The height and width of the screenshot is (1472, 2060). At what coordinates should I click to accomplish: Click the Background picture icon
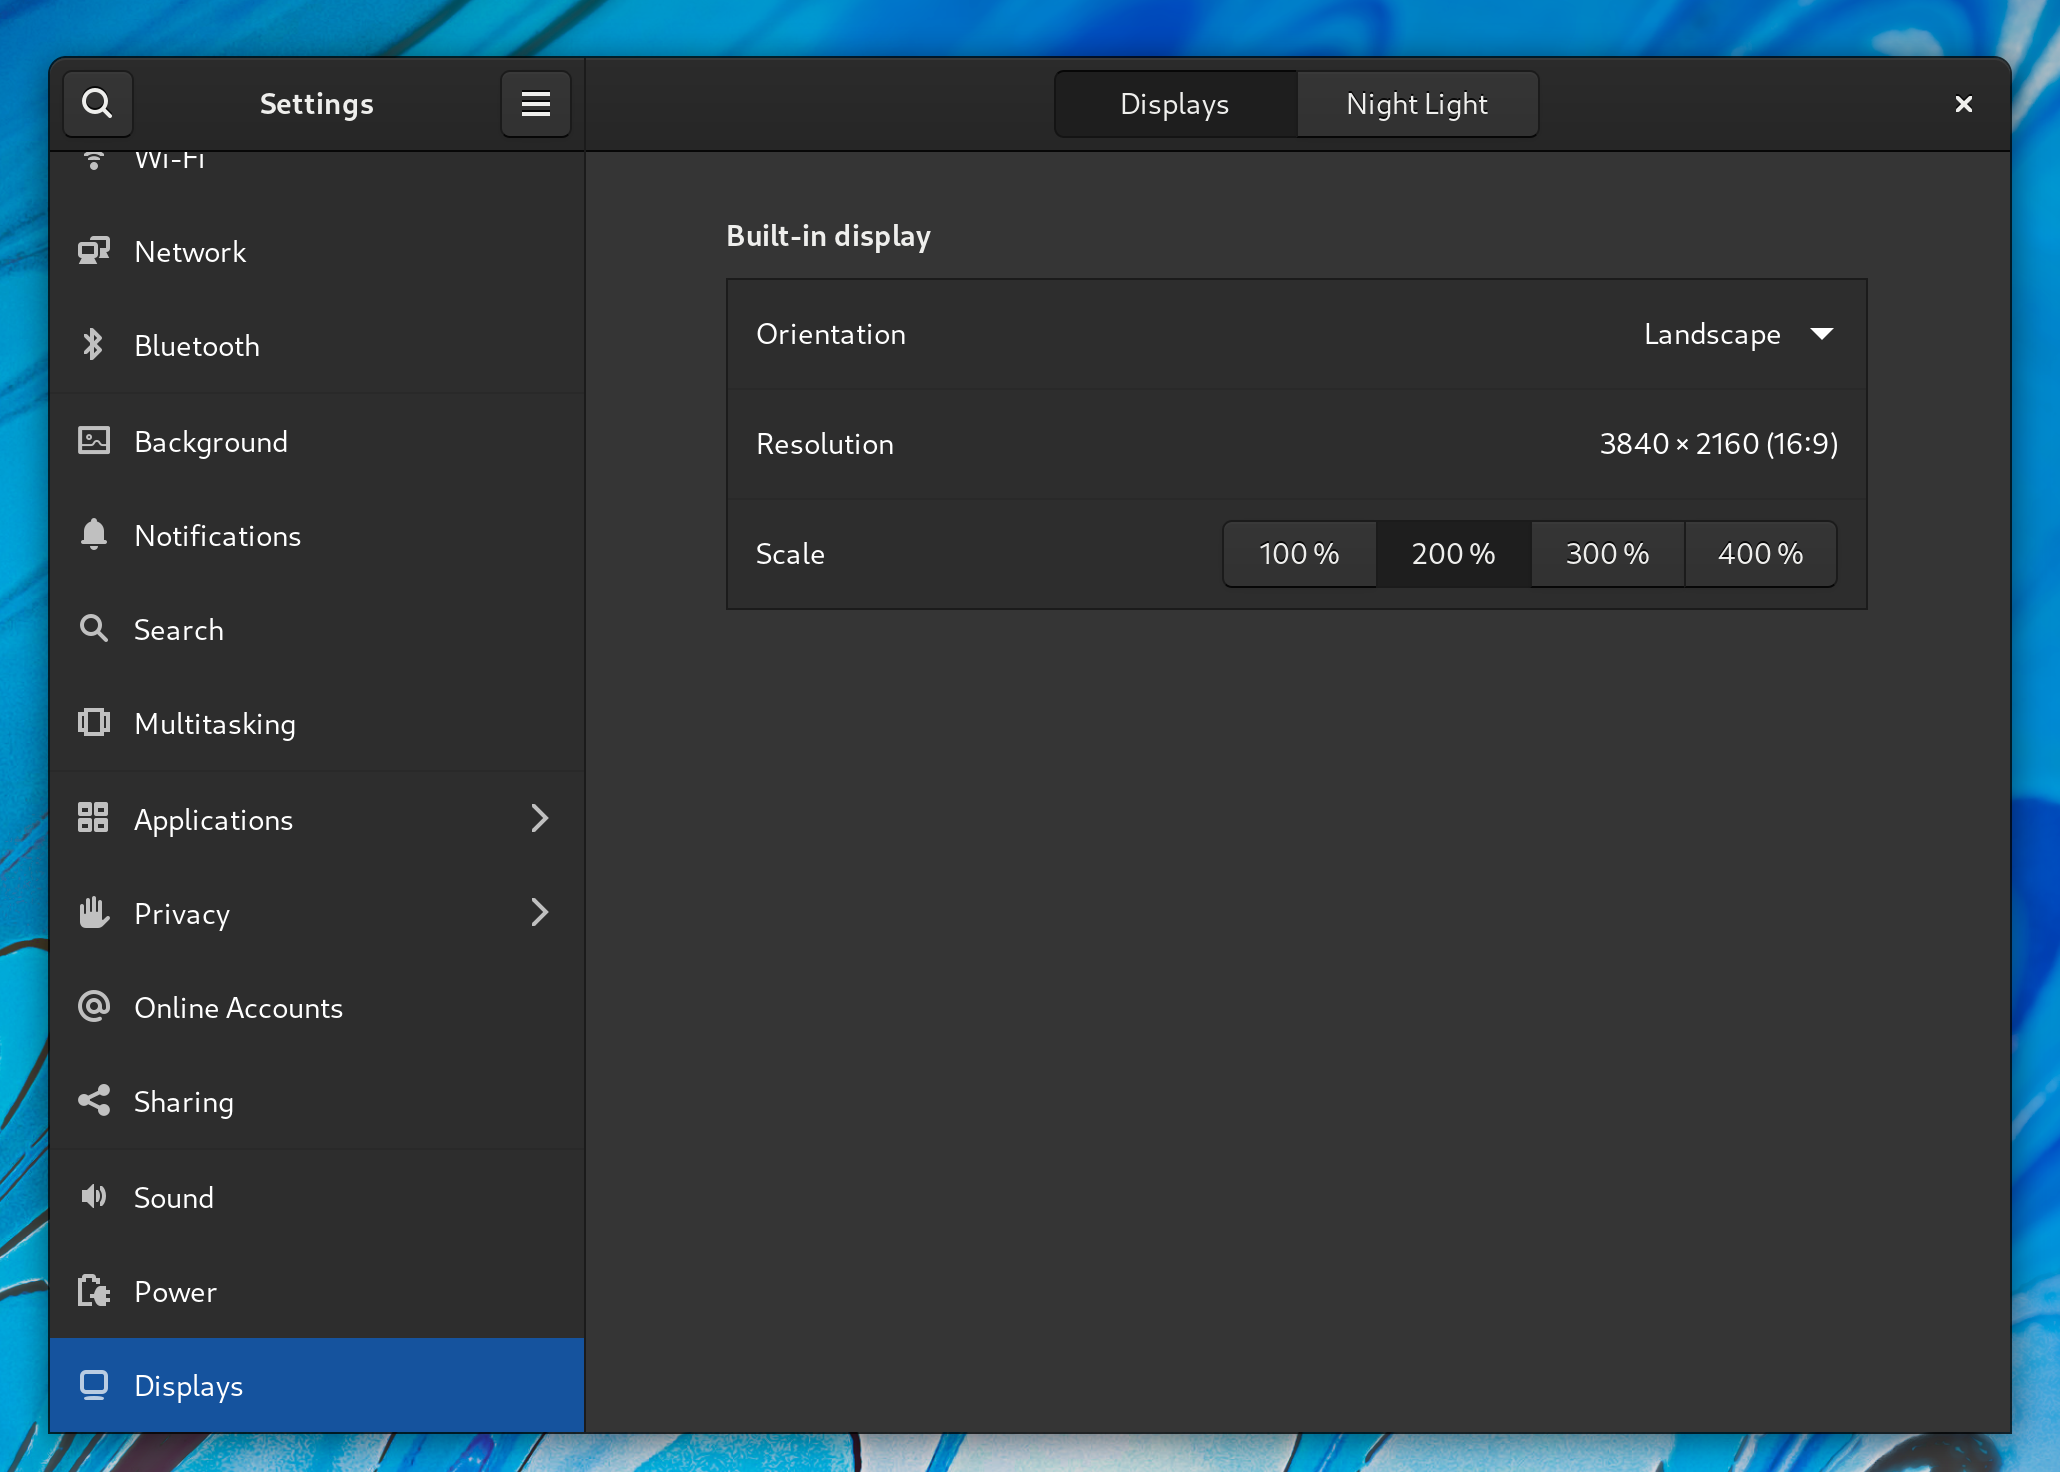[94, 441]
